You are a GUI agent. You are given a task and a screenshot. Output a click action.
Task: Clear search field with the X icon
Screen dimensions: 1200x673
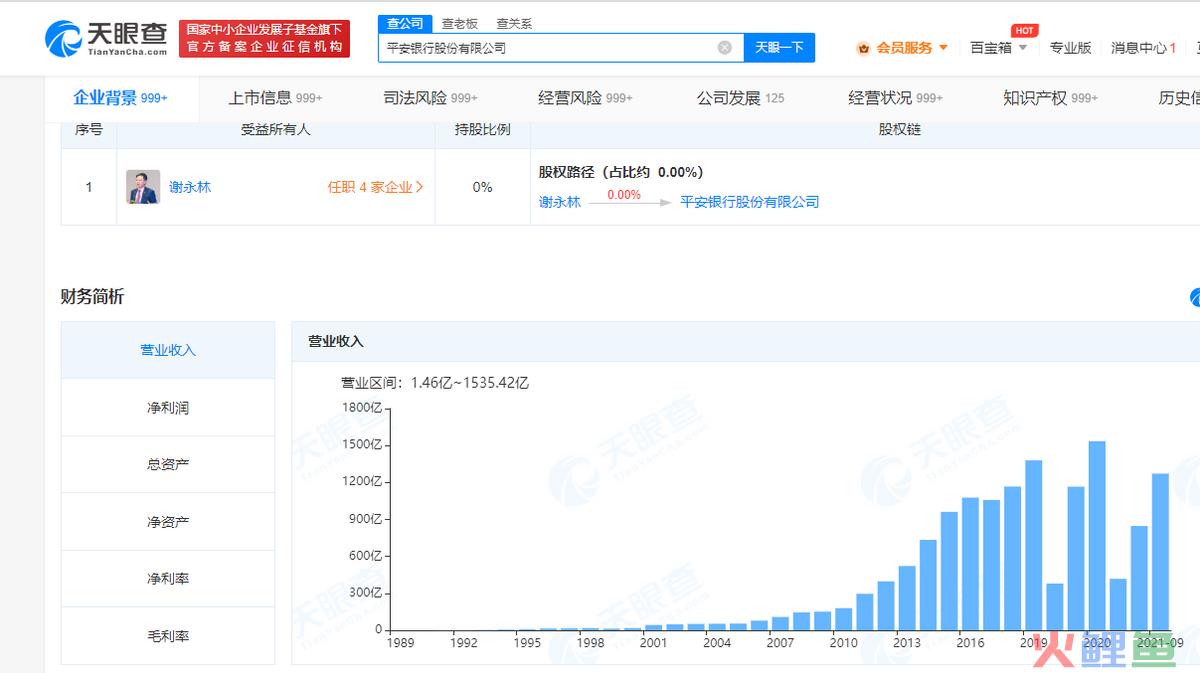coord(725,47)
